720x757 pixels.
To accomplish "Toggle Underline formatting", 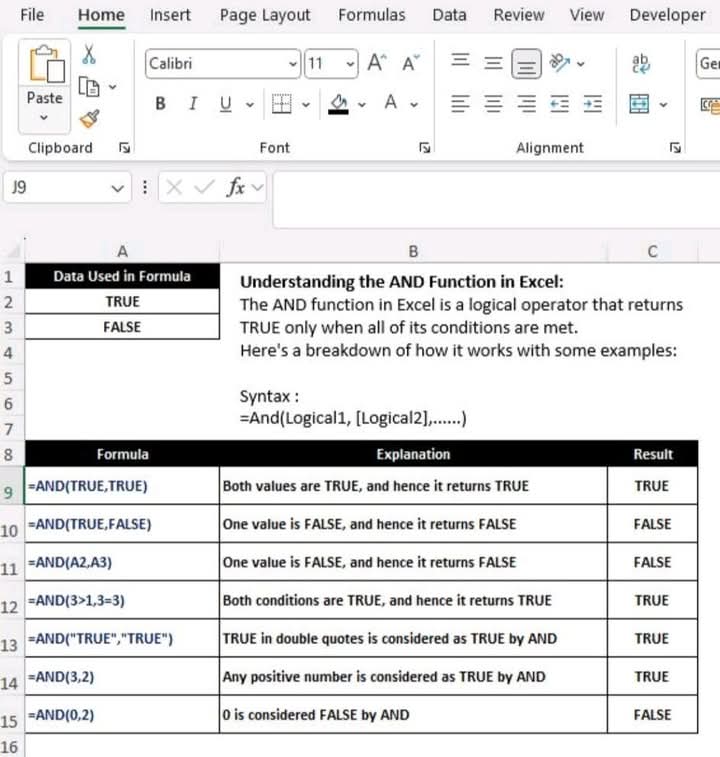I will pos(226,104).
